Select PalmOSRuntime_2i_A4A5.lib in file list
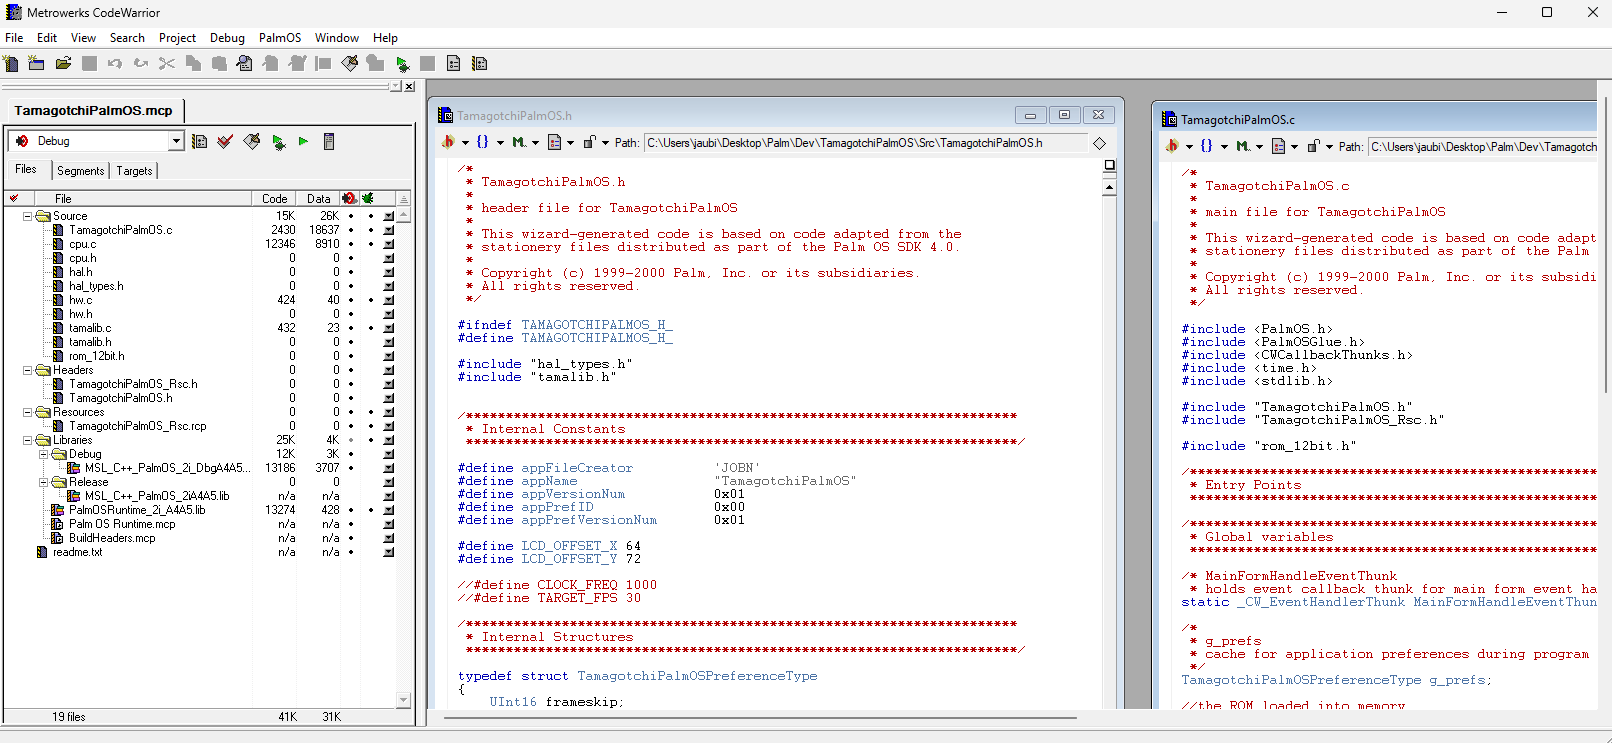 pyautogui.click(x=137, y=510)
